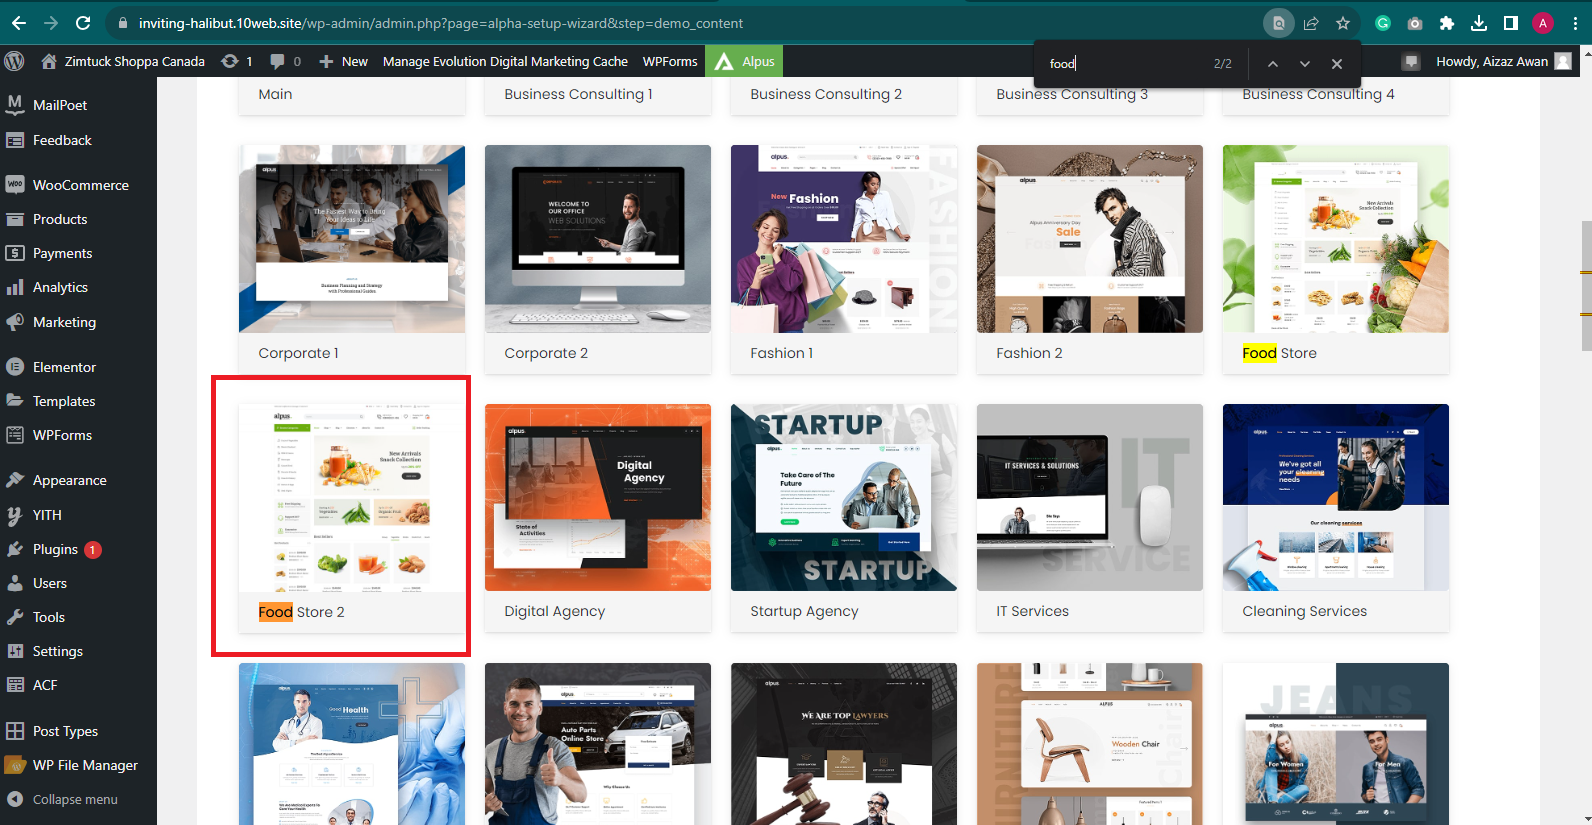Select the Fashion 1 demo thumbnail
Screen dimensions: 1592x825
844,239
